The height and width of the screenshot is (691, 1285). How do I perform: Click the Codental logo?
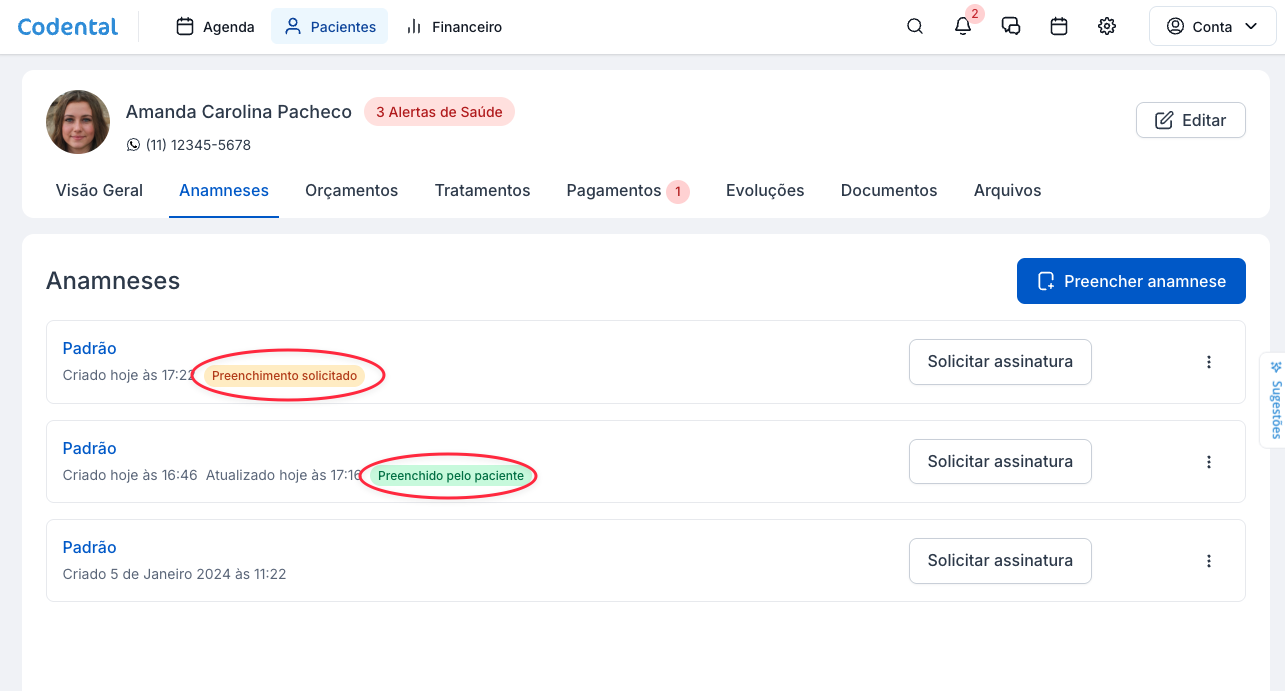click(68, 27)
